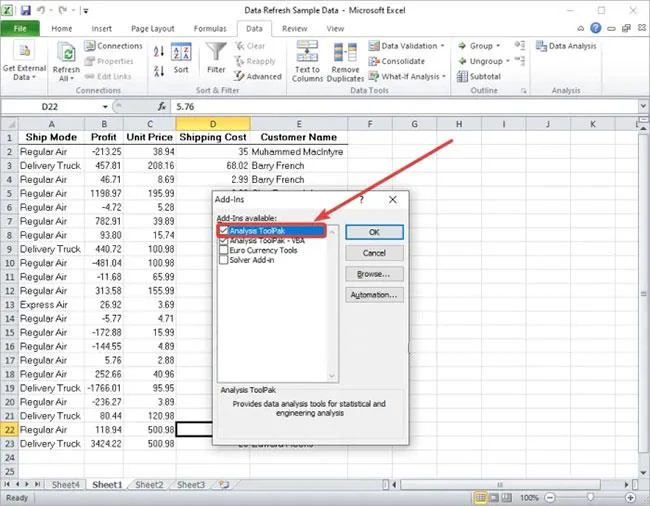This screenshot has width=650, height=506.
Task: Open Consolidate tool
Action: coord(397,61)
